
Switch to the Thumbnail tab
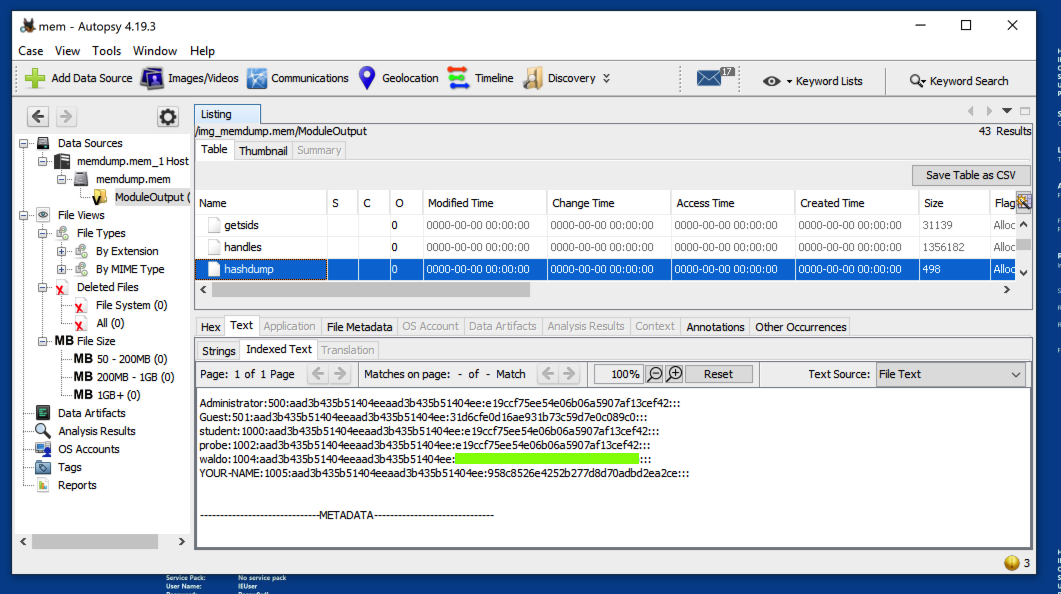point(263,151)
